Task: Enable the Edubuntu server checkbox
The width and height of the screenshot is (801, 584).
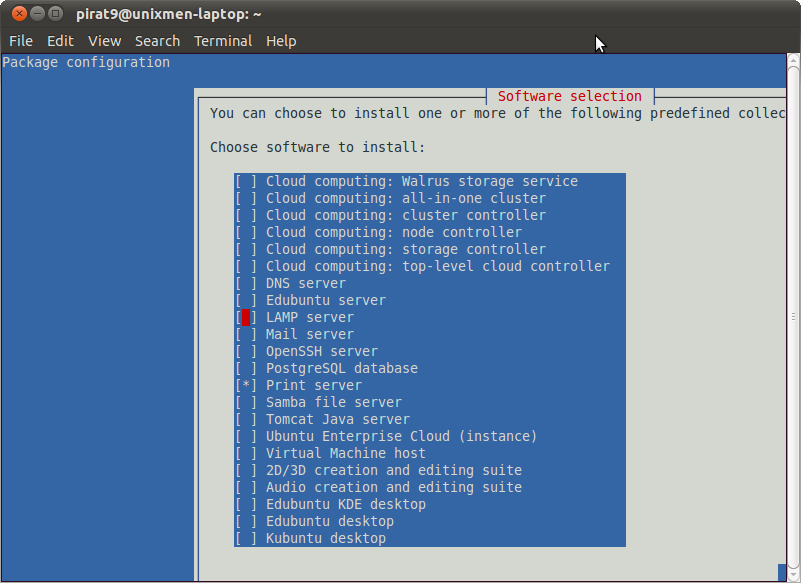Action: pyautogui.click(x=246, y=300)
